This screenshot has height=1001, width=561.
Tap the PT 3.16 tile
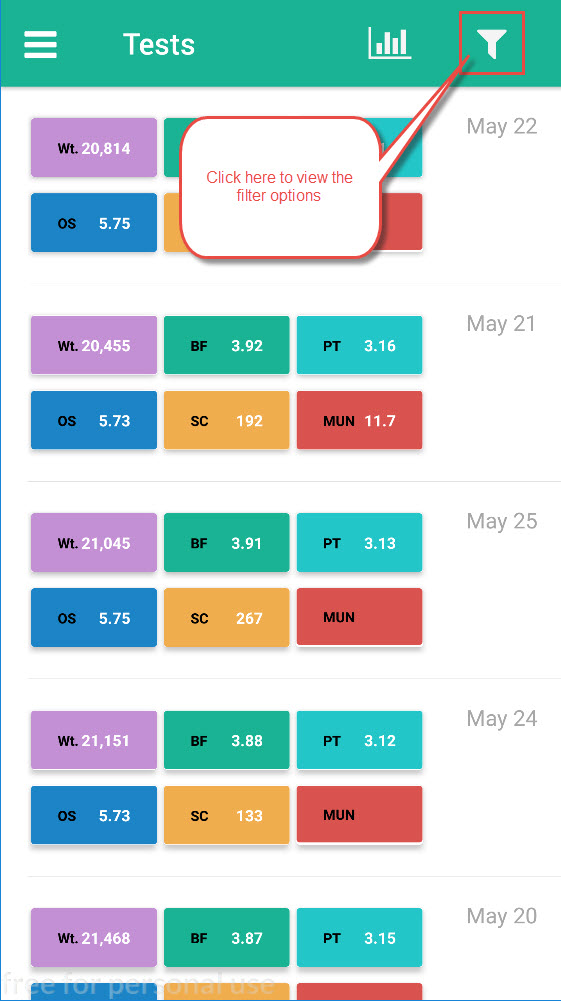359,345
